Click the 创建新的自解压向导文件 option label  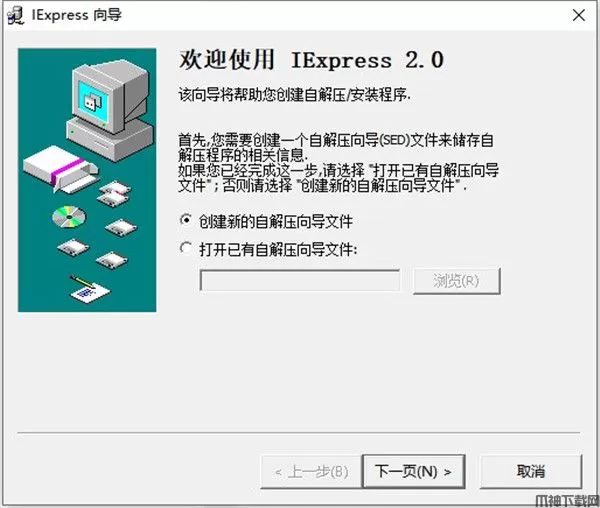[276, 221]
